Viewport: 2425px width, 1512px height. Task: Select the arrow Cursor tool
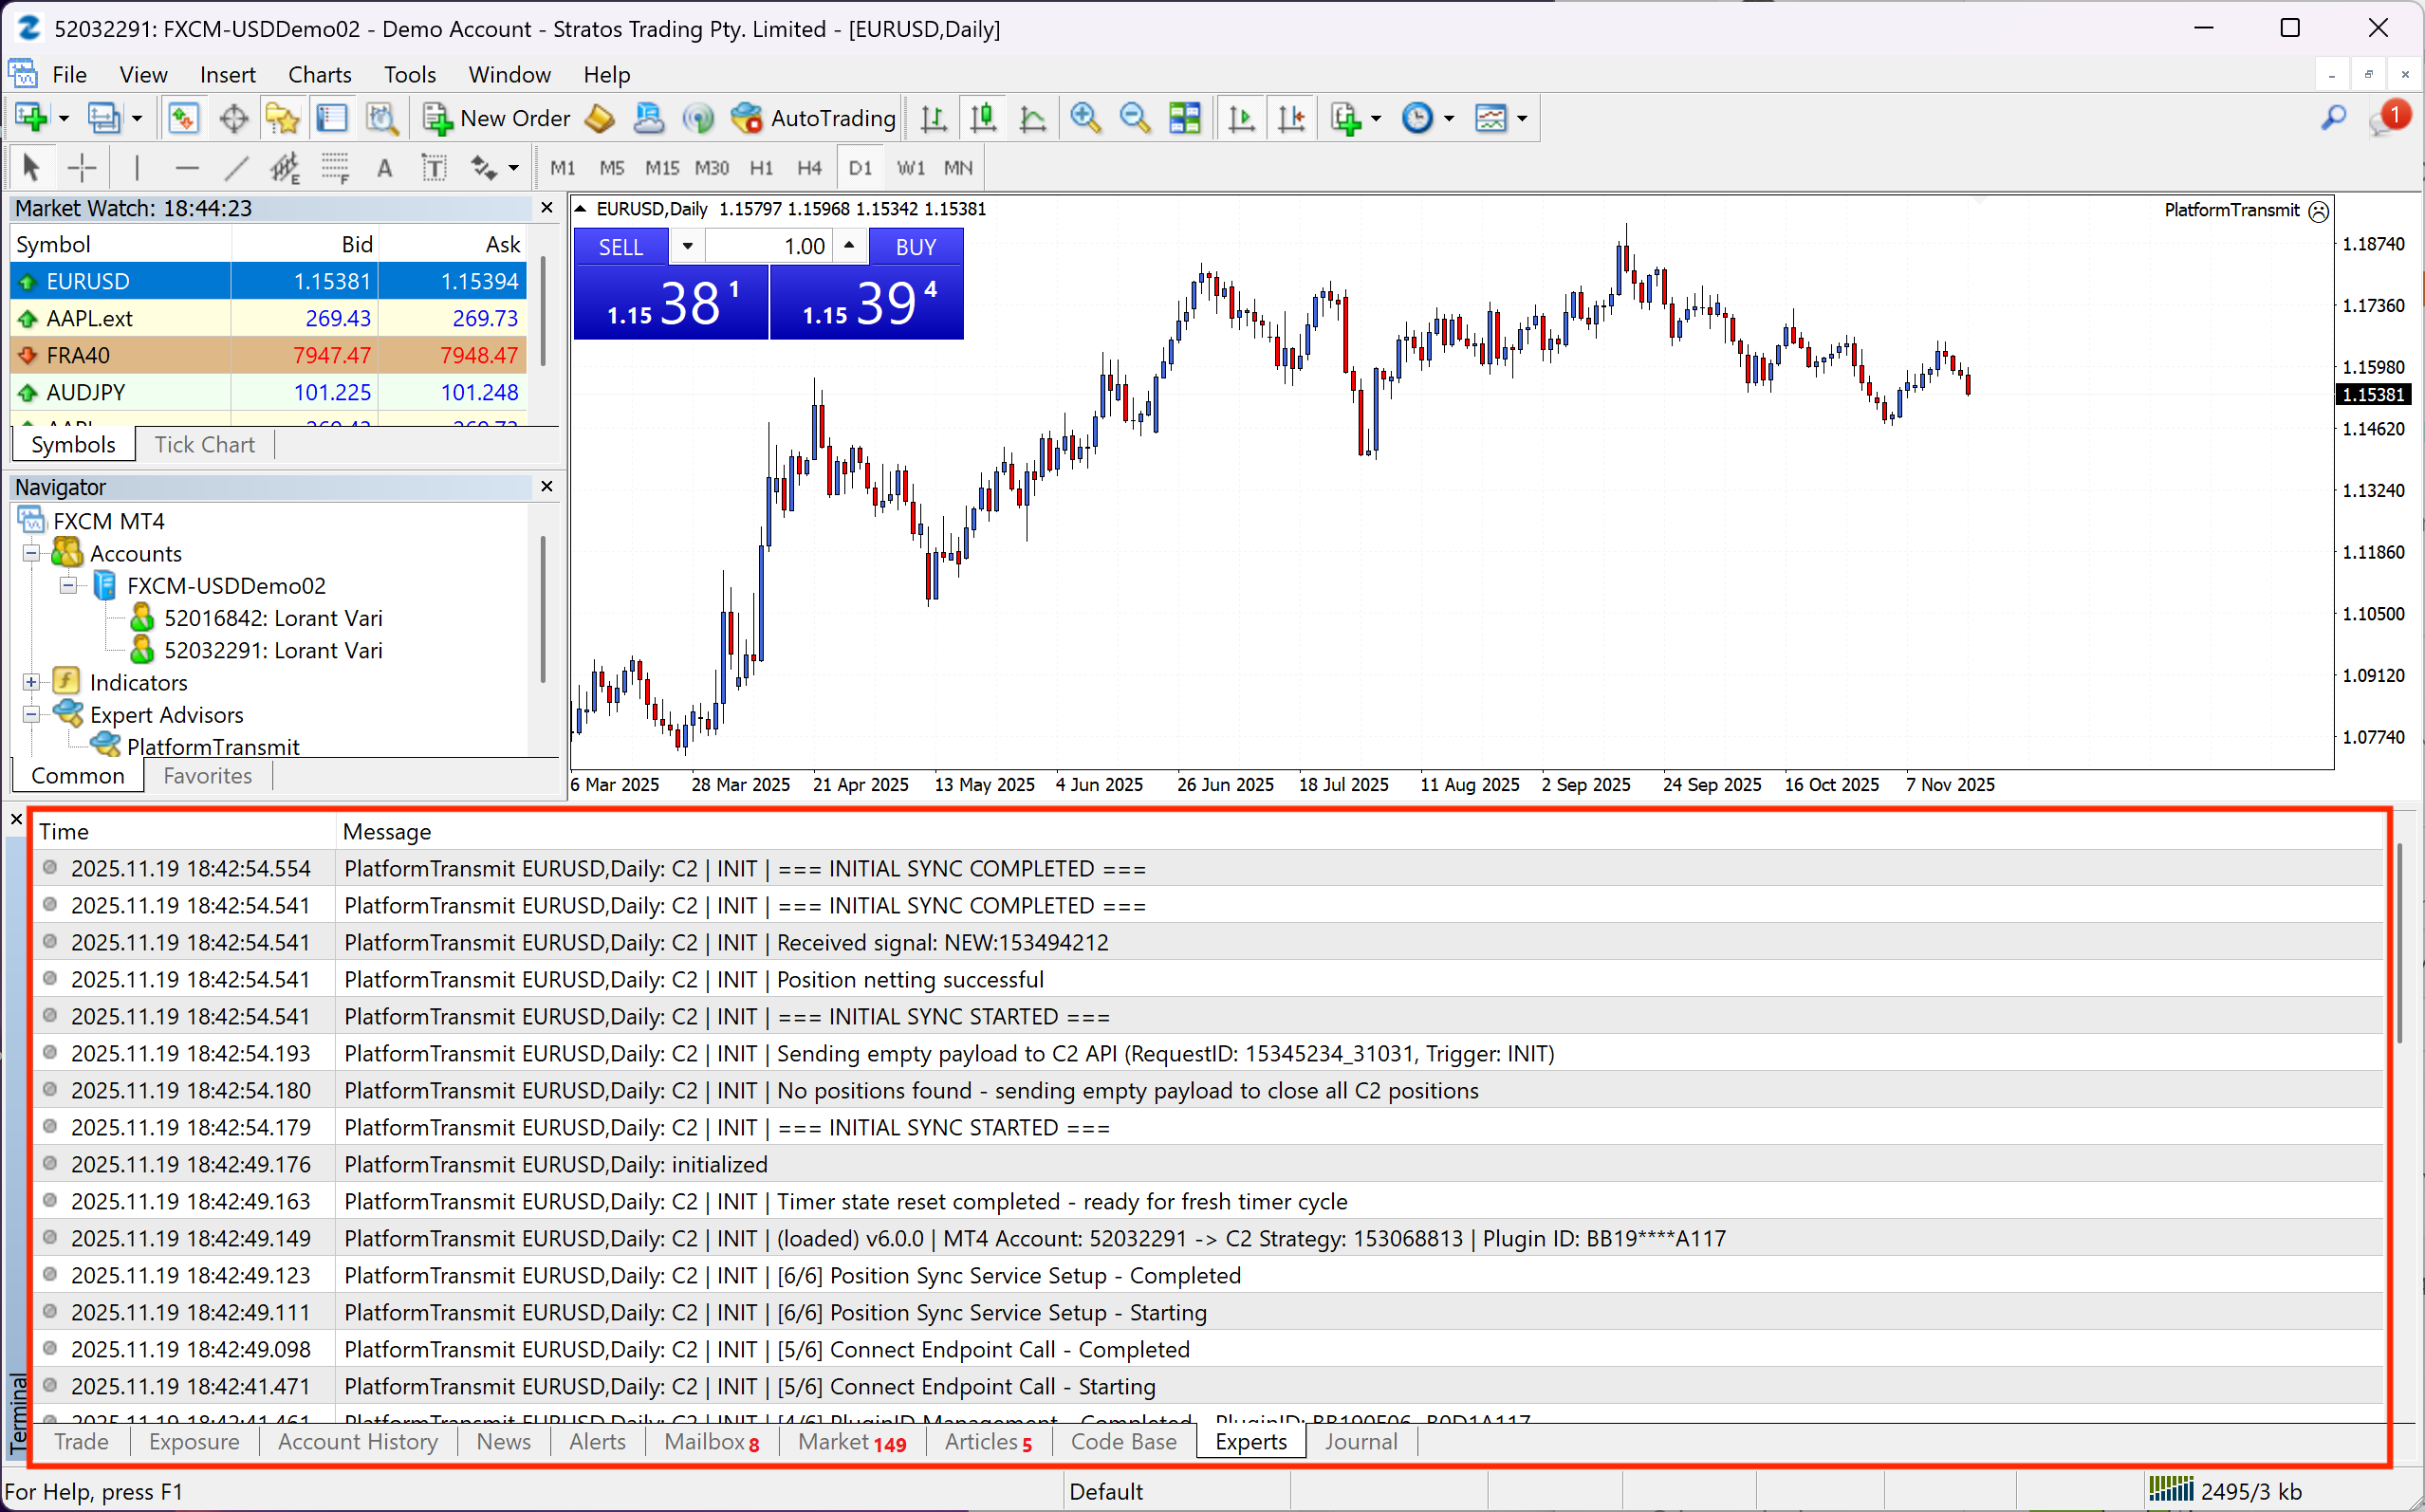[31, 167]
